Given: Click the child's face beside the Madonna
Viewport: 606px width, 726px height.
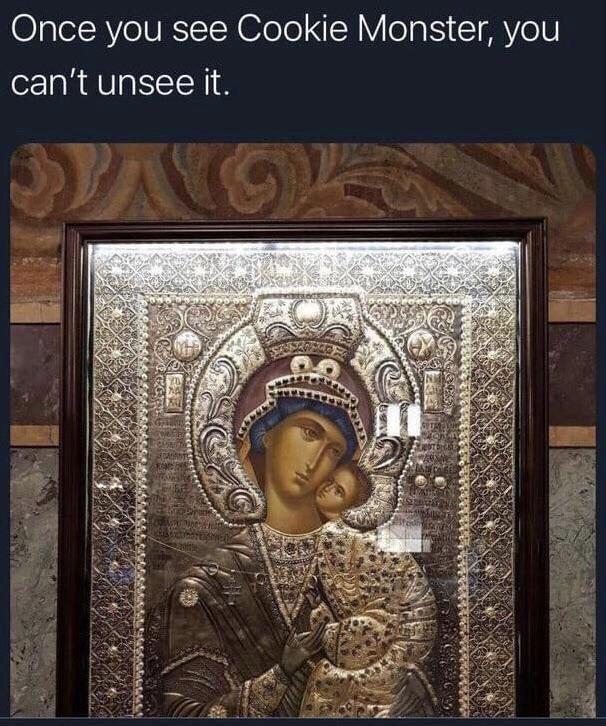Looking at the screenshot, I should click(x=339, y=493).
